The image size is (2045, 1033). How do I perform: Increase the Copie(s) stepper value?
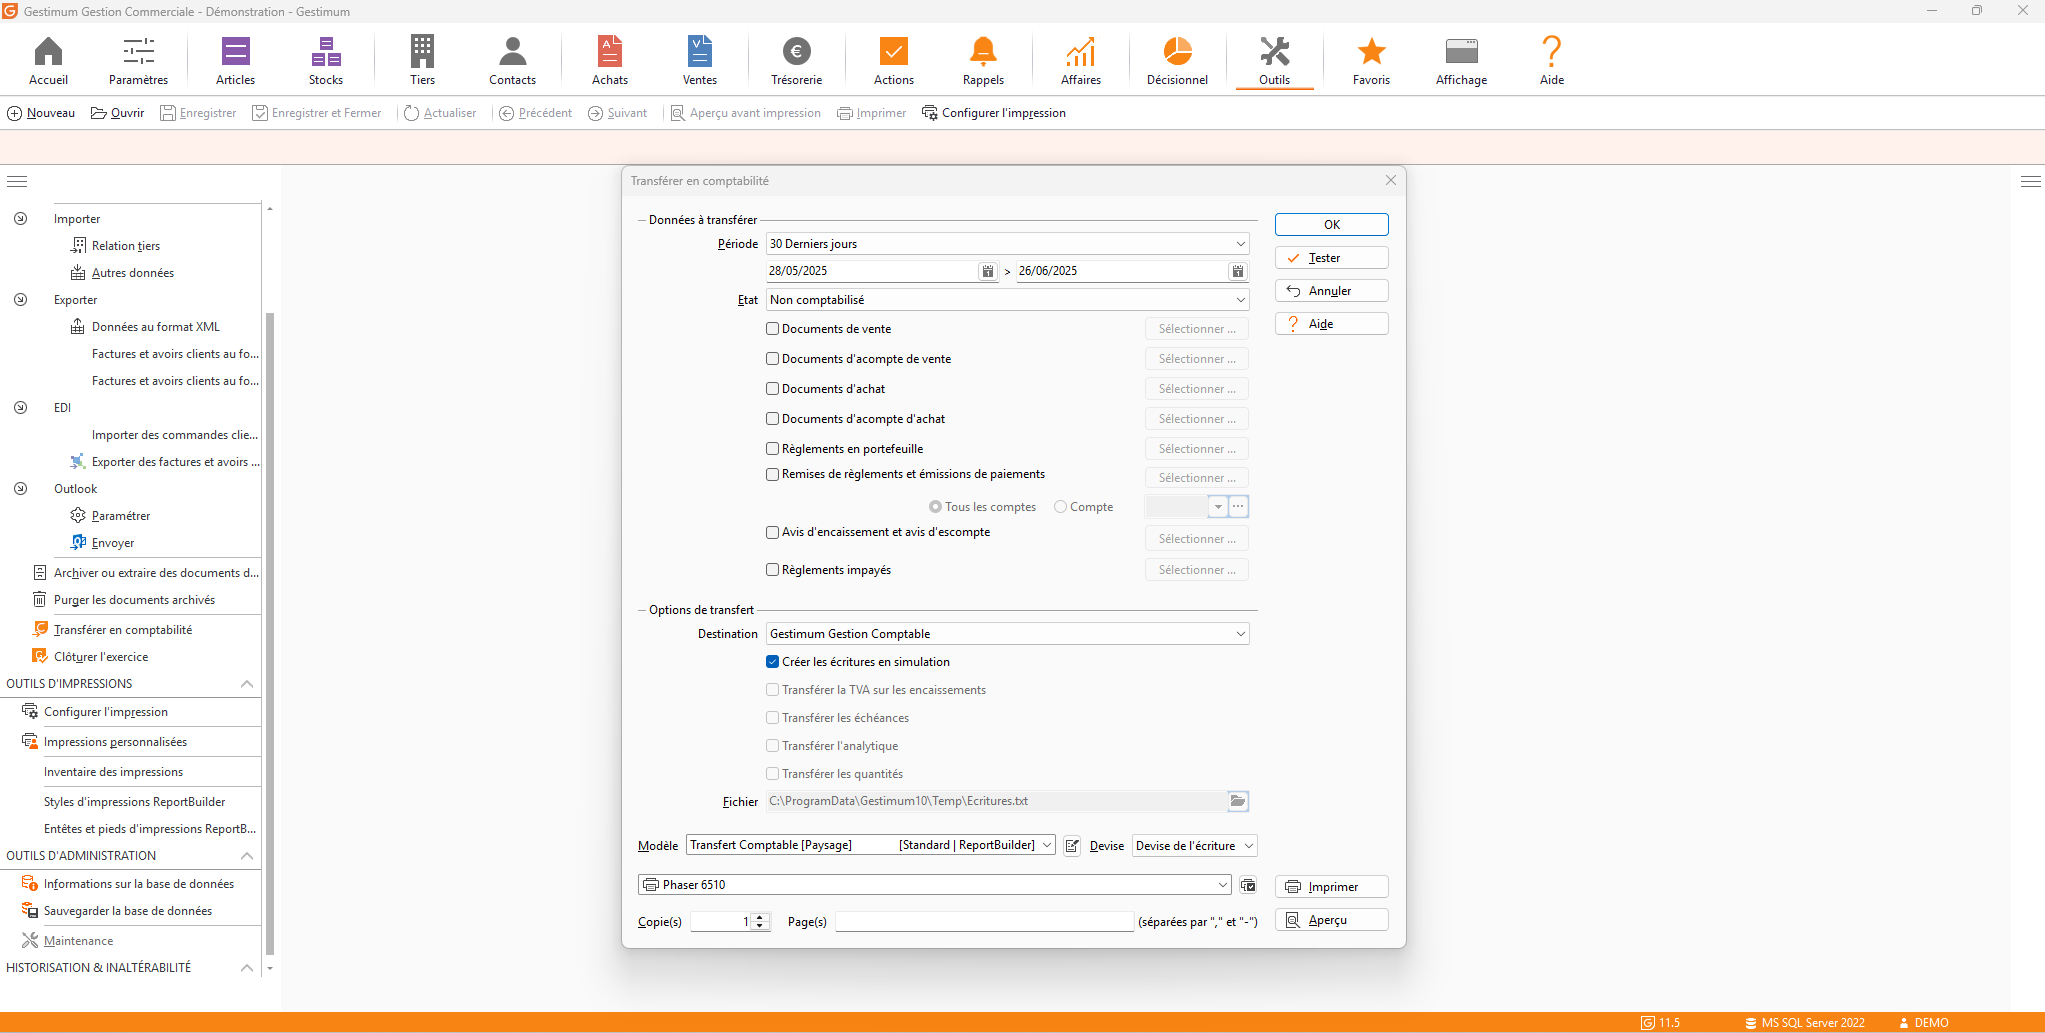761,917
